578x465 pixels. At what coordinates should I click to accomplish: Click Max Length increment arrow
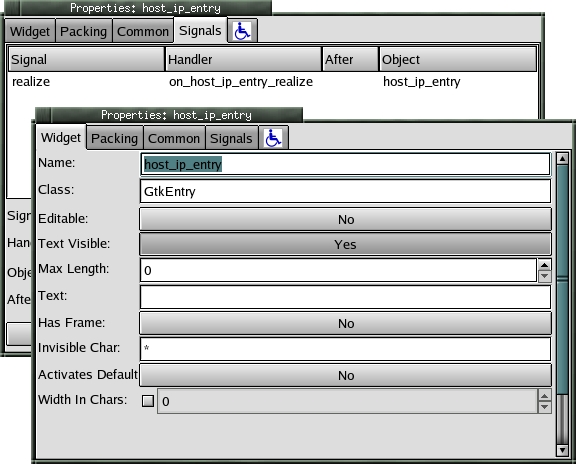click(x=544, y=265)
